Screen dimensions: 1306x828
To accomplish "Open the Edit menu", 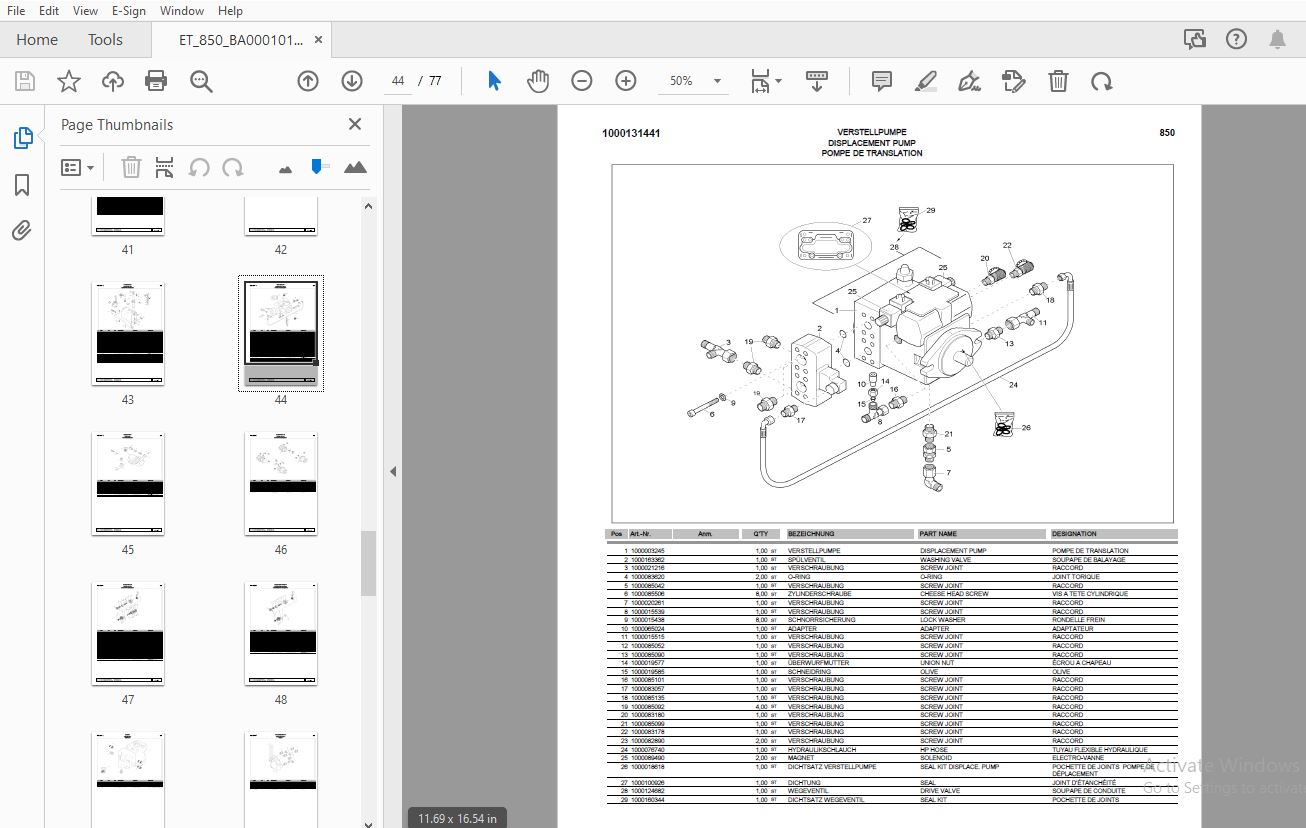I will (49, 11).
